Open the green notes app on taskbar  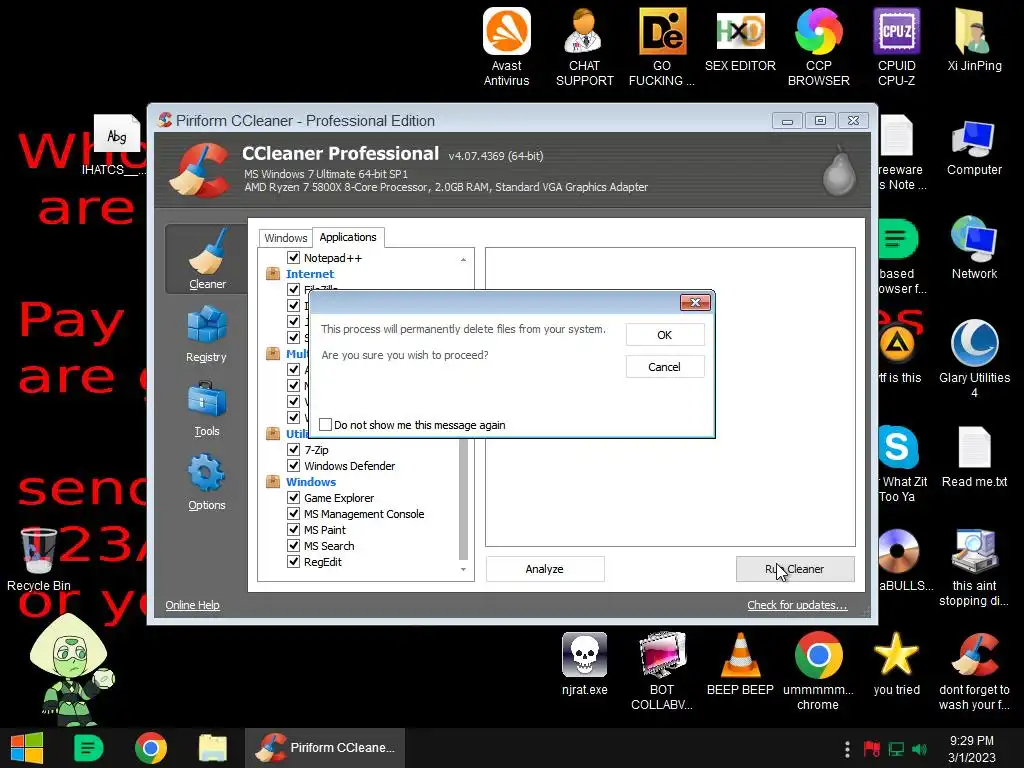89,748
